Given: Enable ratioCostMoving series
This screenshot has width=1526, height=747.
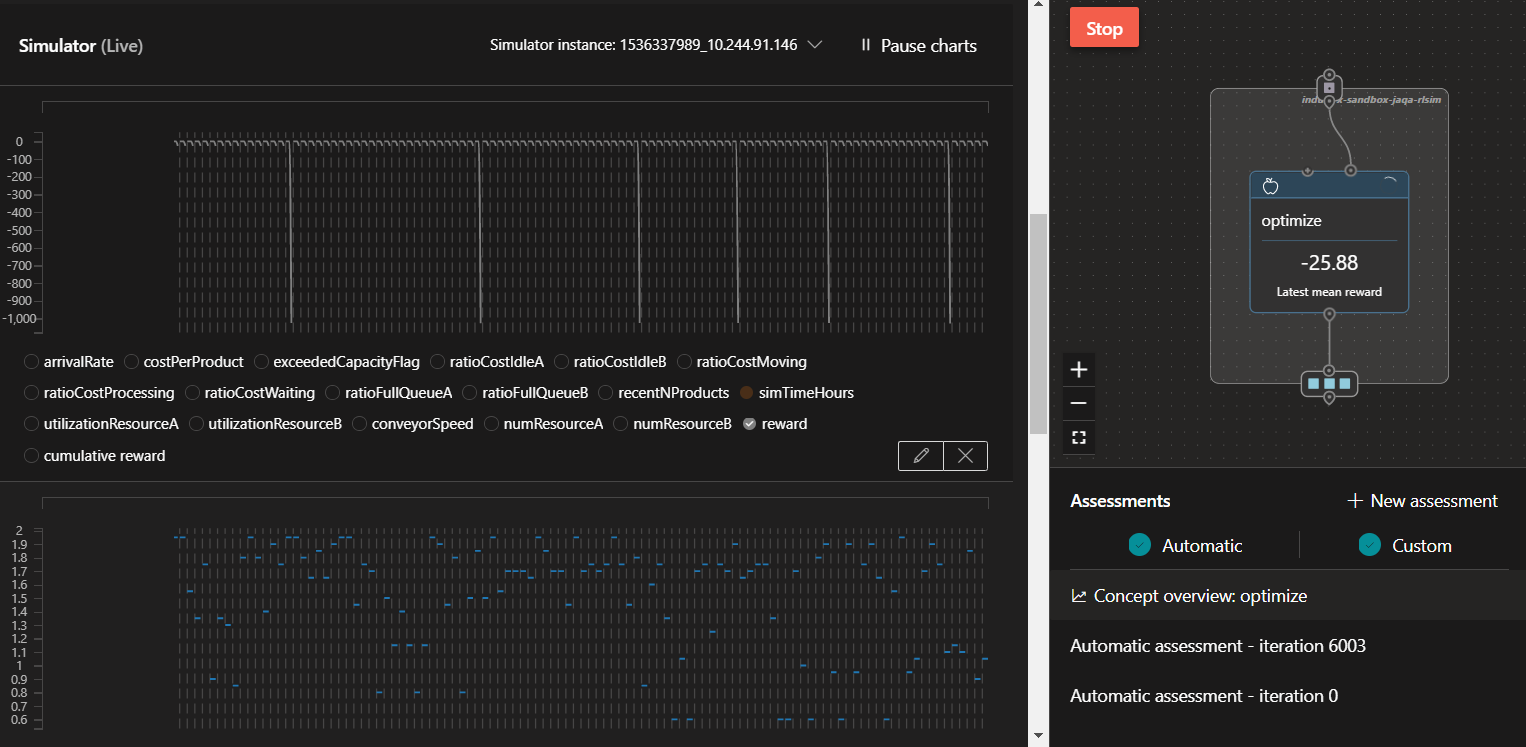Looking at the screenshot, I should [x=684, y=362].
